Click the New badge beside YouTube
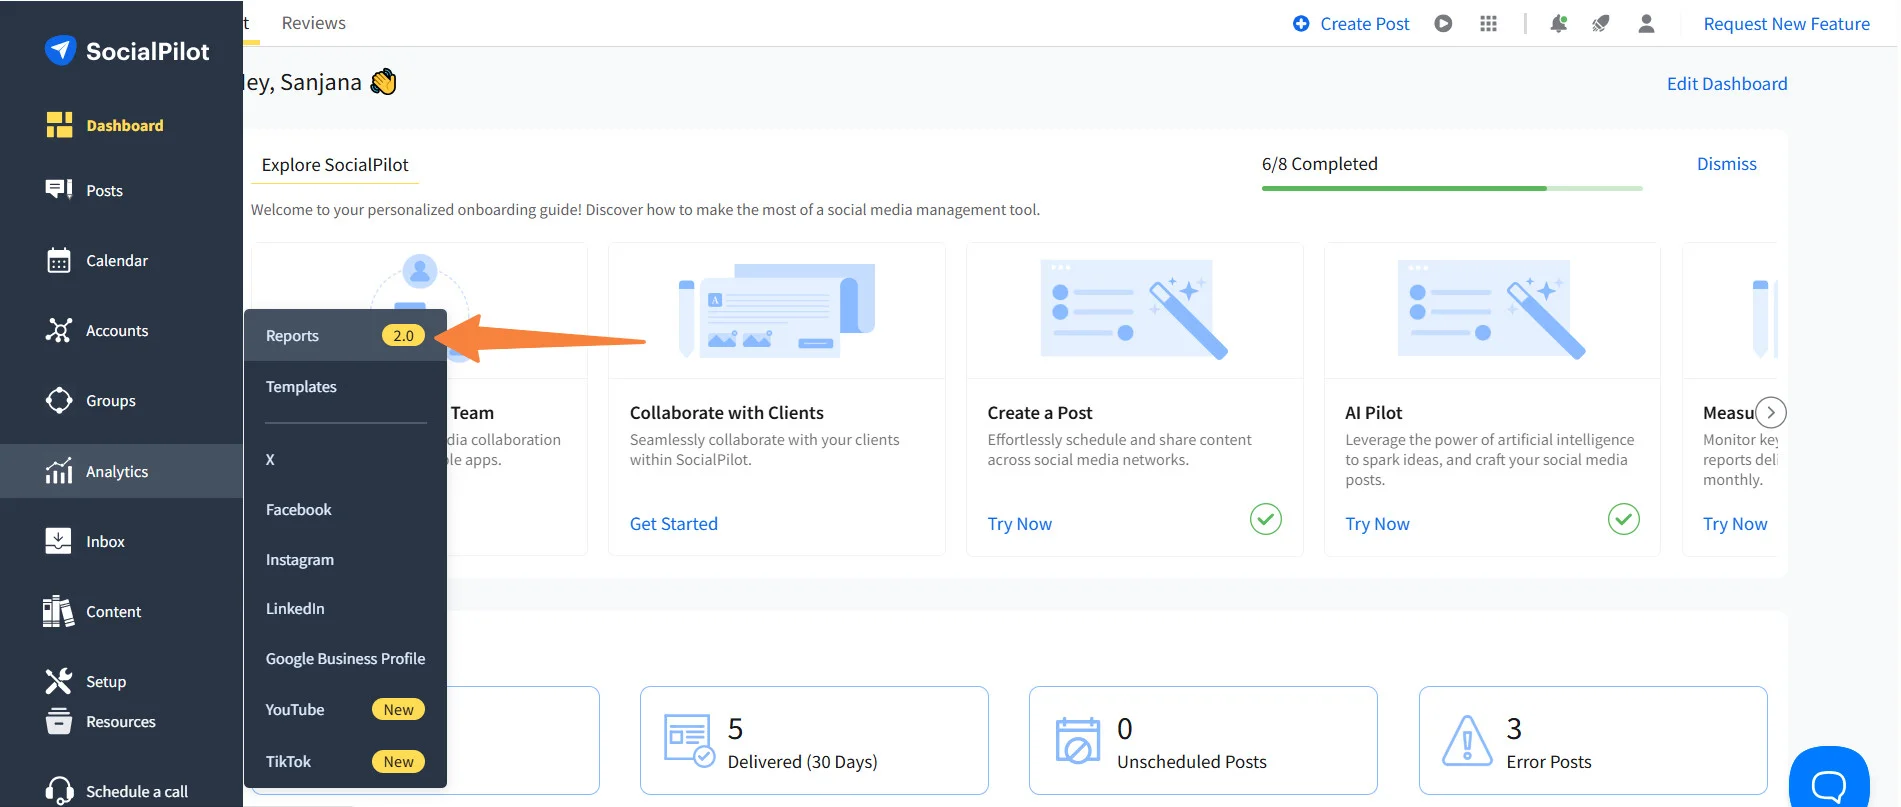The width and height of the screenshot is (1901, 807). 398,709
